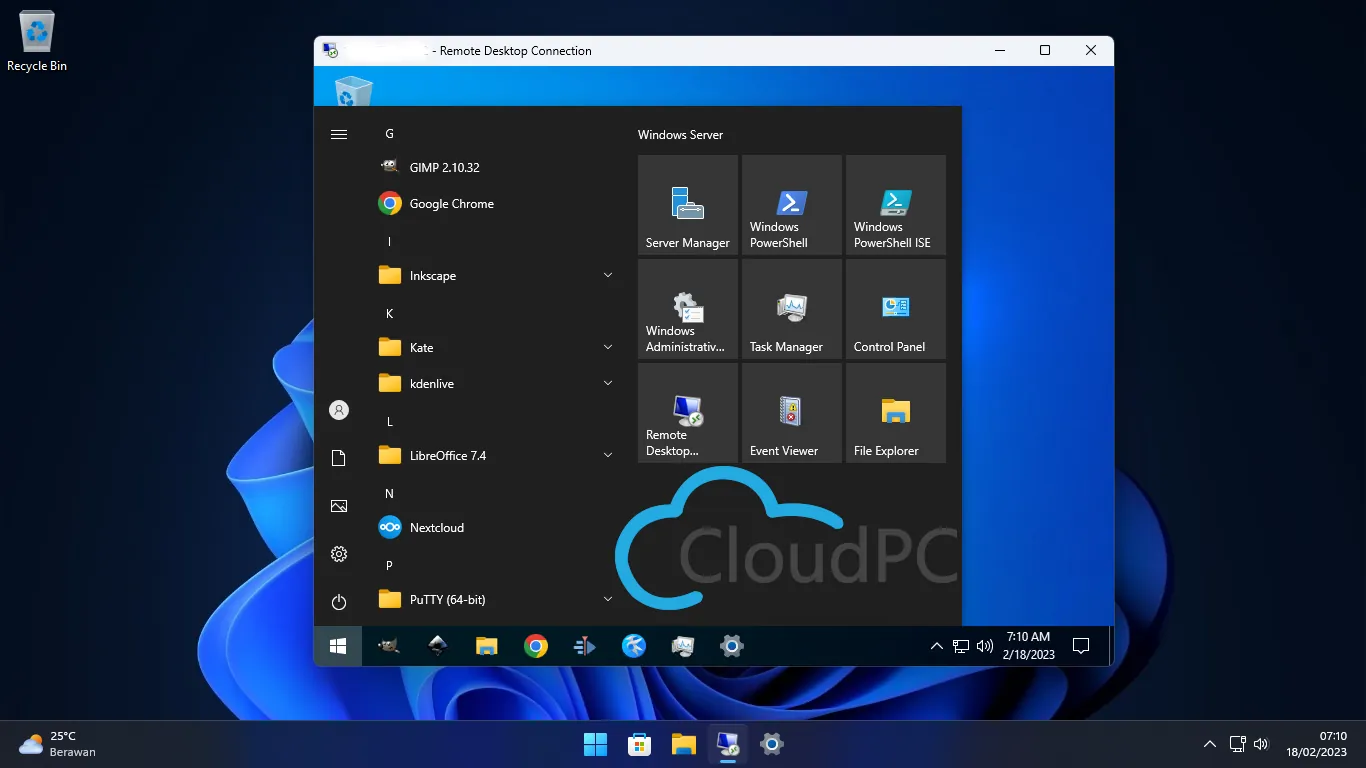The image size is (1366, 768).
Task: Open the Control Panel tile
Action: point(896,309)
